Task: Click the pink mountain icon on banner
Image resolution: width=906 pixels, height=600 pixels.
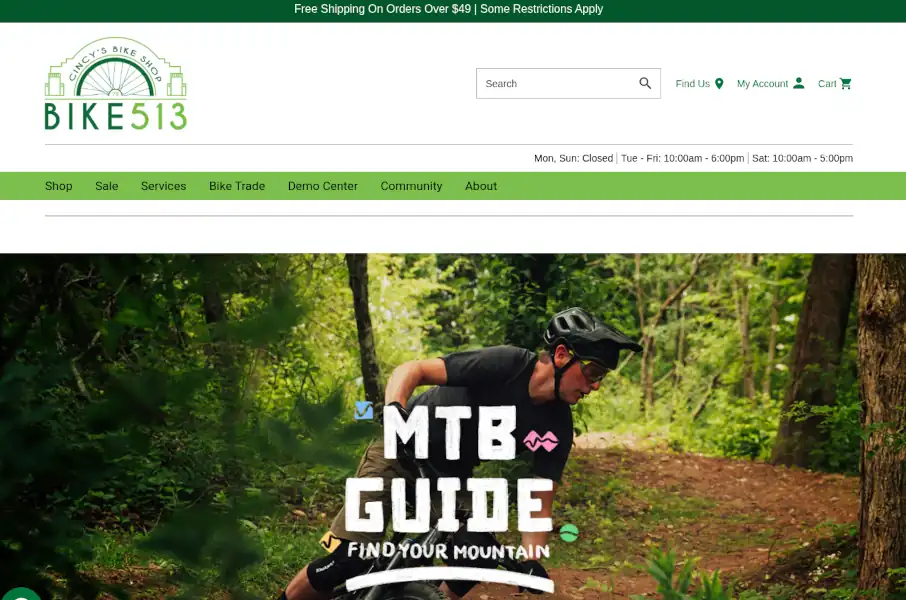Action: tap(541, 441)
